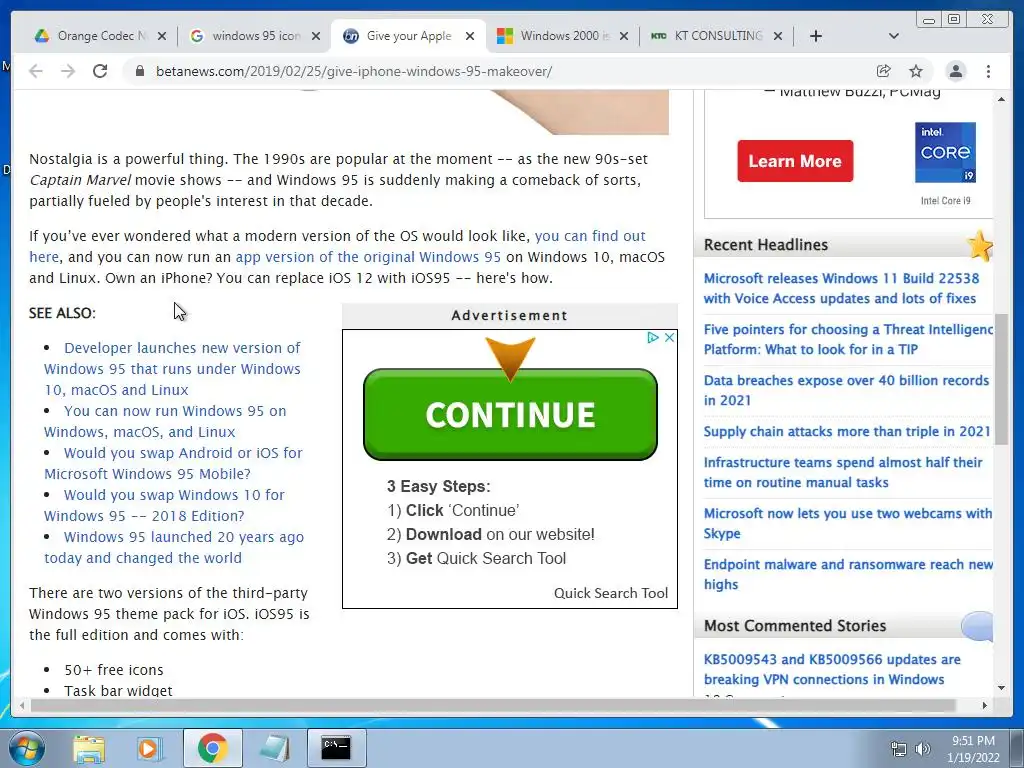The height and width of the screenshot is (768, 1024).
Task: Click the taskbar clock showing 9:51 PM
Action: click(973, 749)
